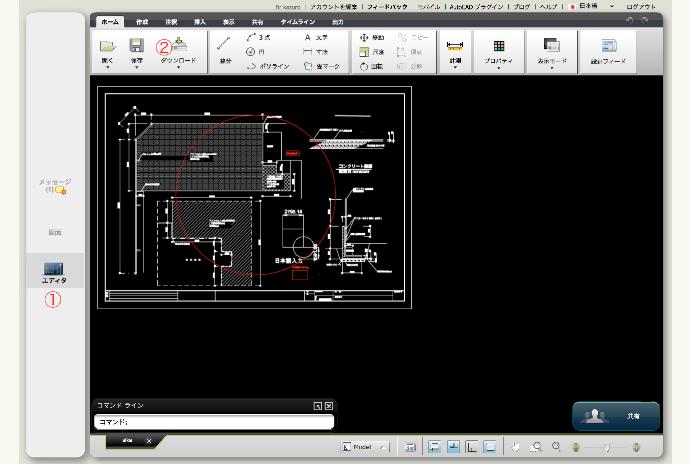Screen dimensions: 690x464
Task: Open the 開く (Open) folder icon
Action: click(x=107, y=46)
